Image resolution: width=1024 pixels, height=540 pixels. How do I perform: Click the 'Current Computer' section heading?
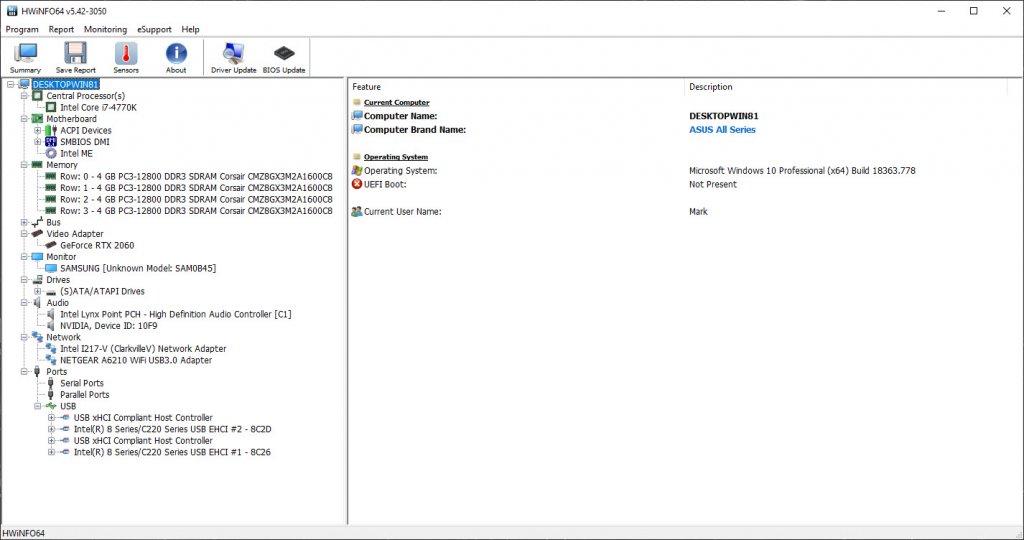[396, 103]
